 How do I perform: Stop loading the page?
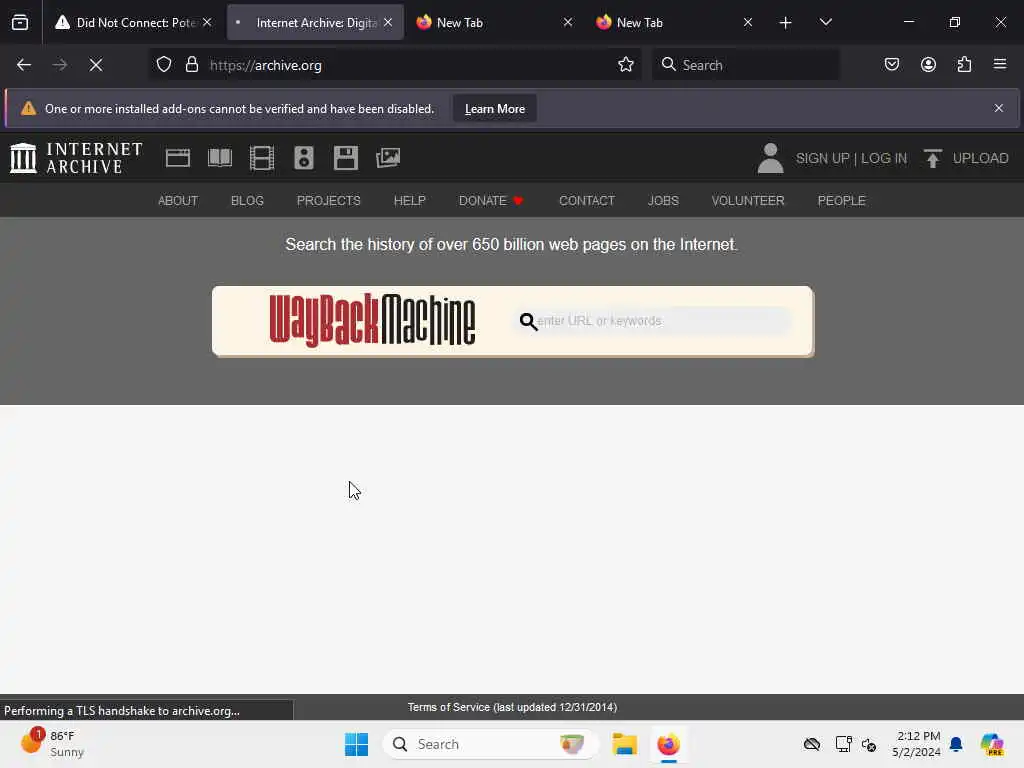tap(96, 65)
